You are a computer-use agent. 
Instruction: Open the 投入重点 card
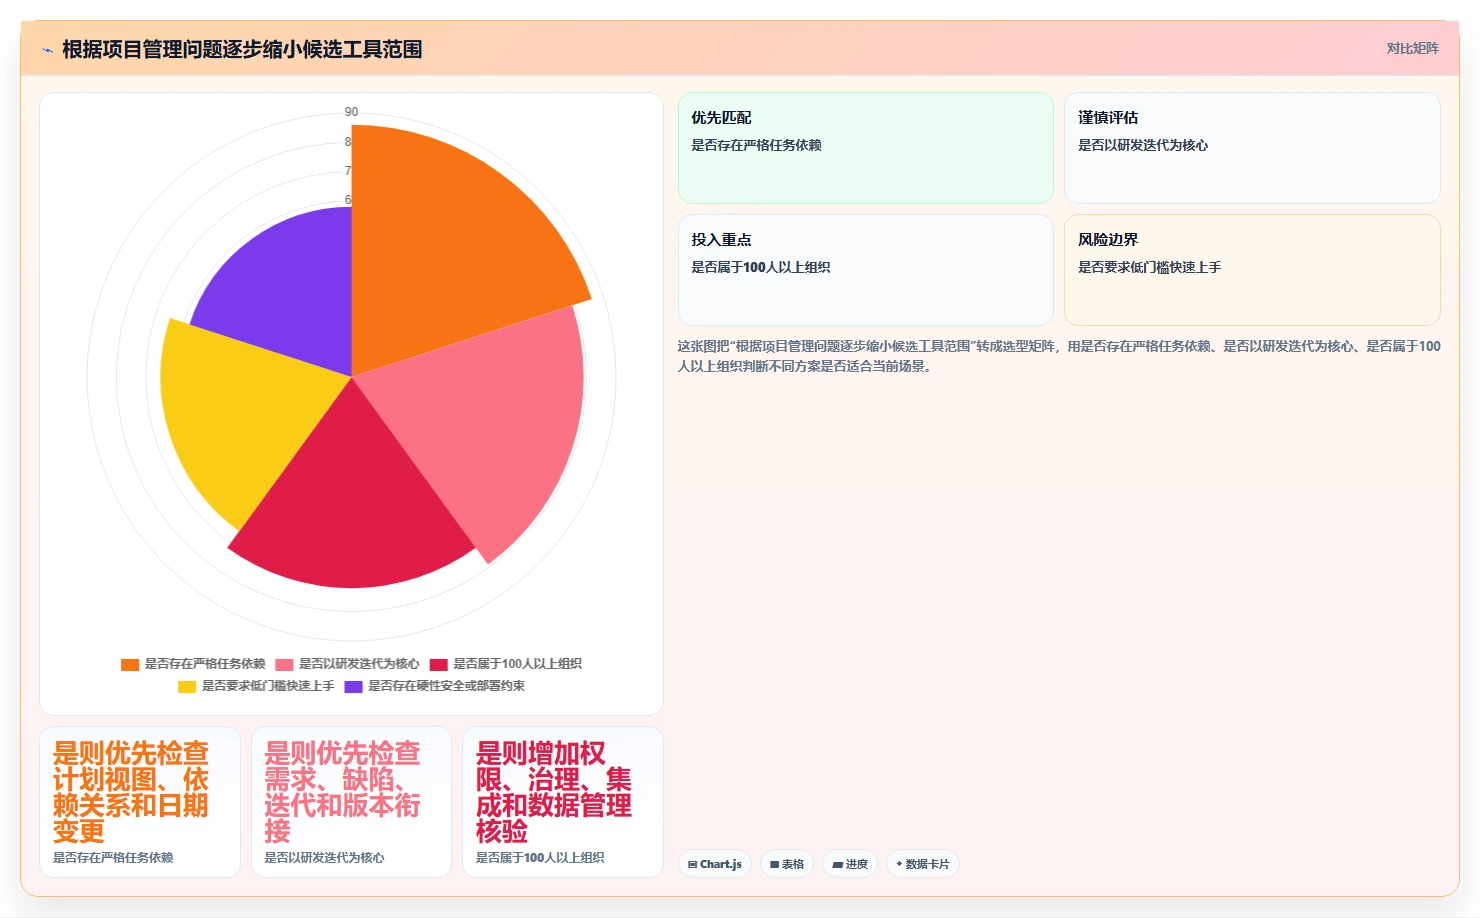[866, 270]
